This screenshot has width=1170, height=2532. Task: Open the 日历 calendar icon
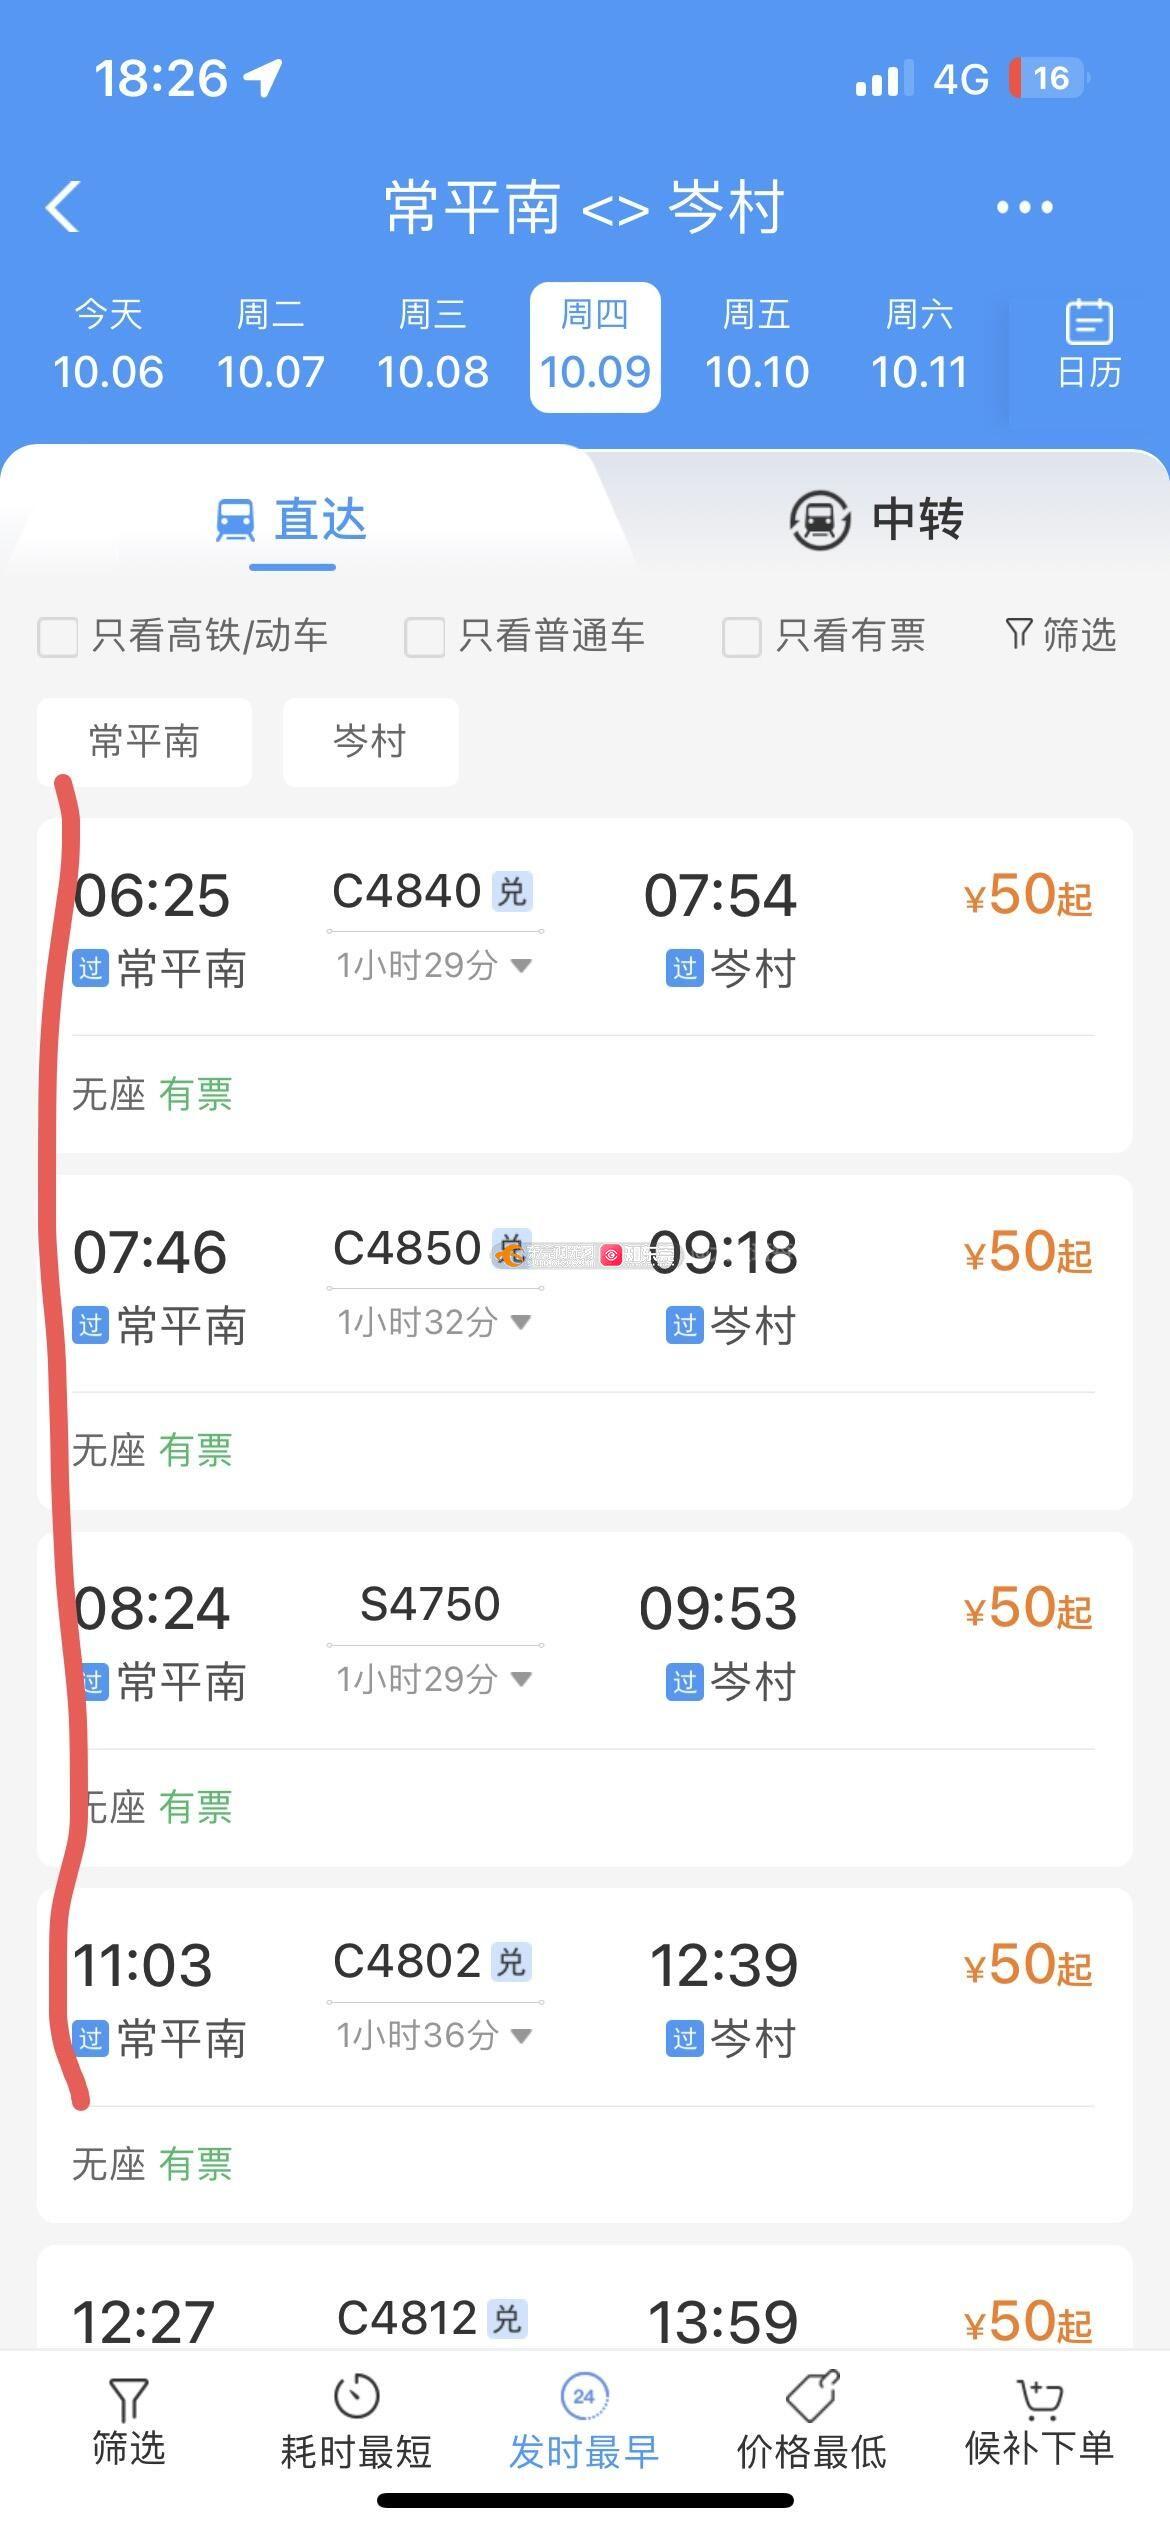pos(1088,345)
